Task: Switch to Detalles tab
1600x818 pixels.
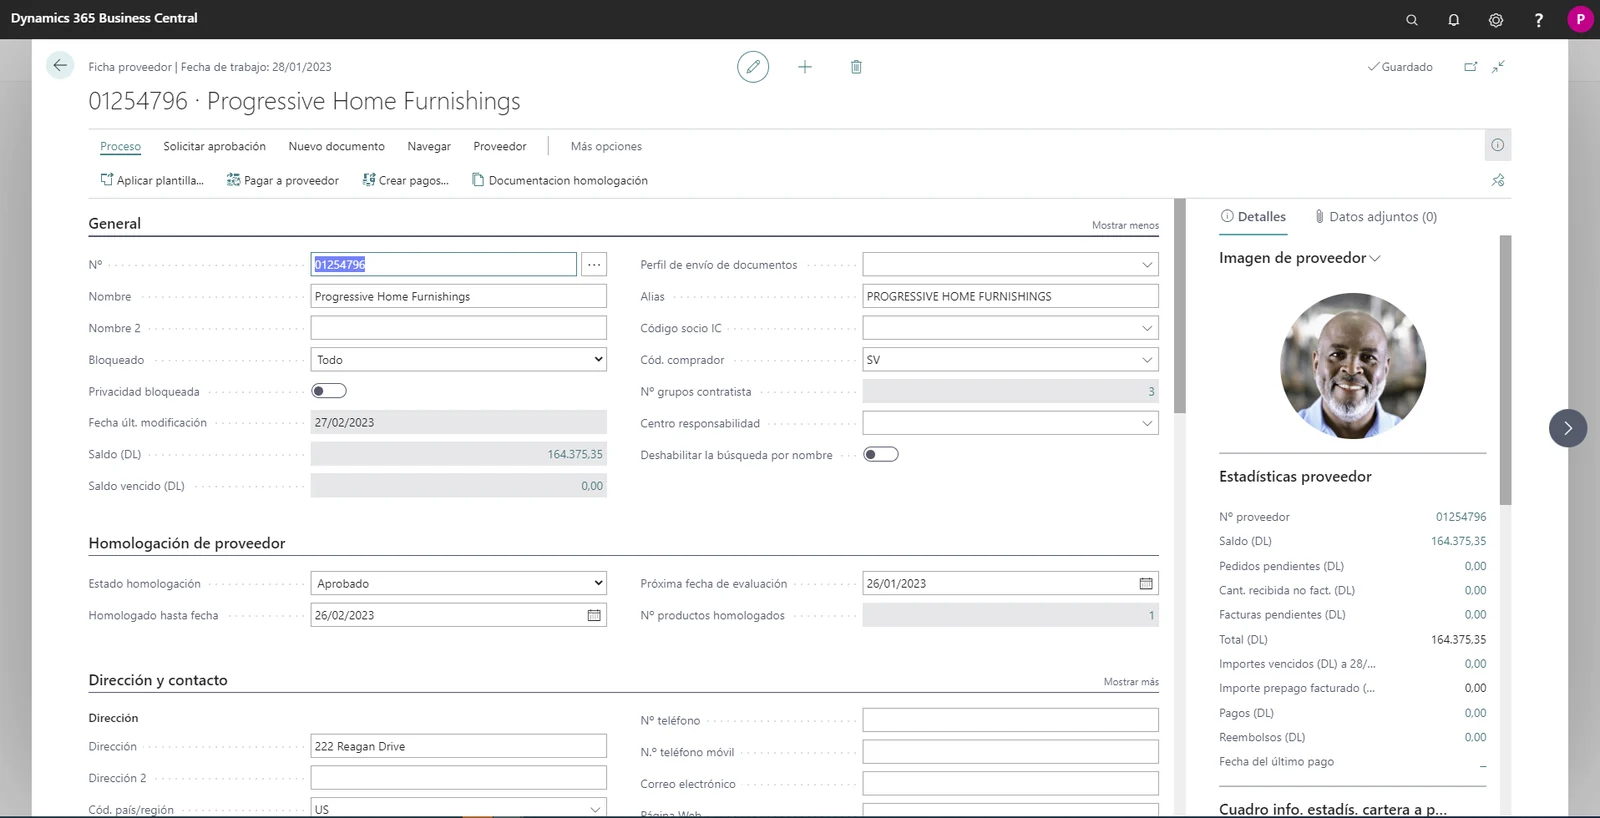Action: [1253, 216]
